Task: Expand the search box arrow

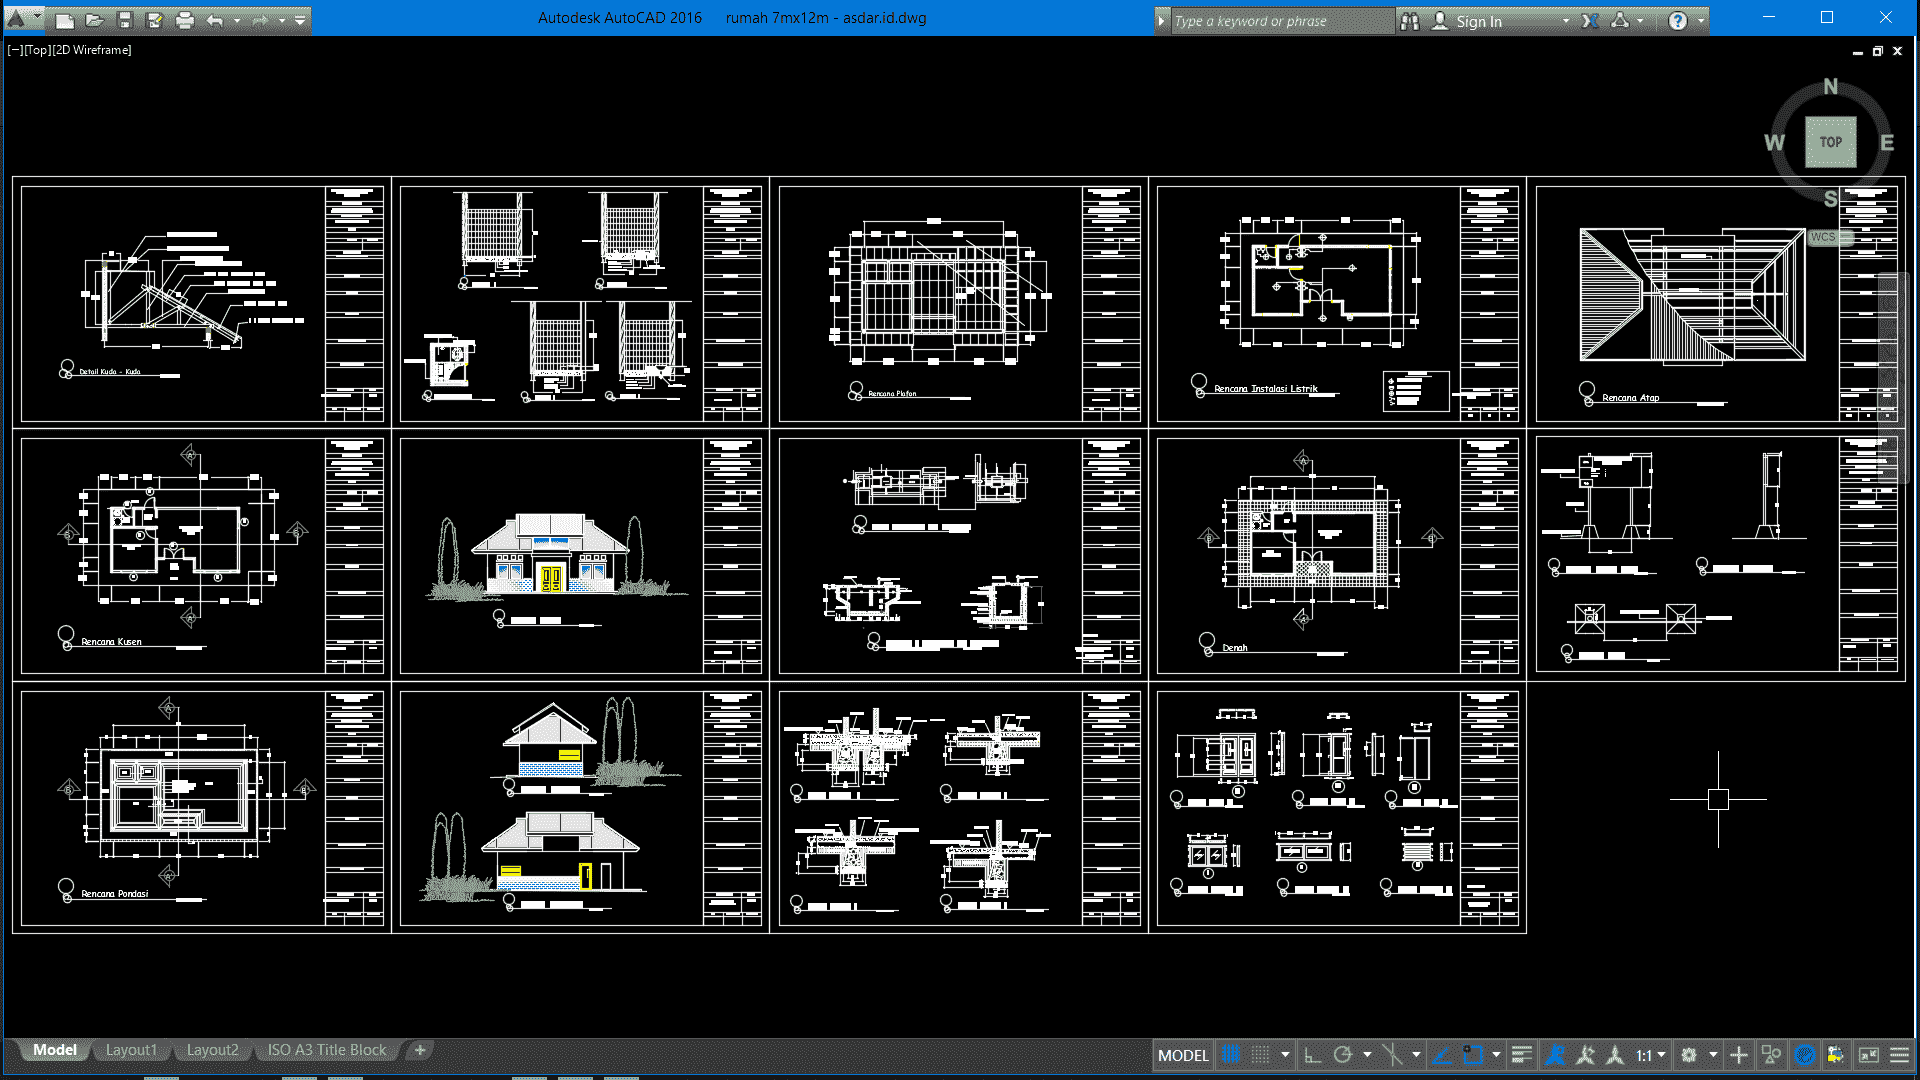Action: [x=1161, y=21]
